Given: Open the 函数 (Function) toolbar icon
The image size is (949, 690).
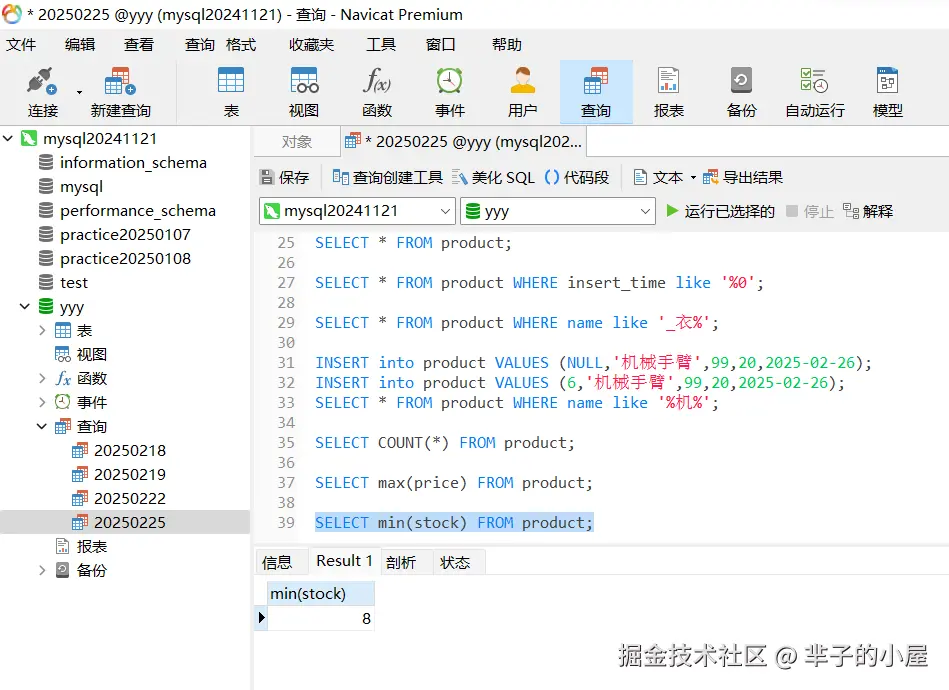Looking at the screenshot, I should pos(377,92).
